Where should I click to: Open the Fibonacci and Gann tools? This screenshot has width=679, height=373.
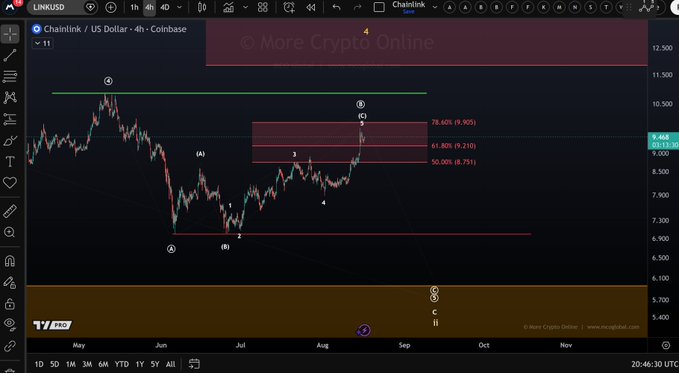point(10,76)
